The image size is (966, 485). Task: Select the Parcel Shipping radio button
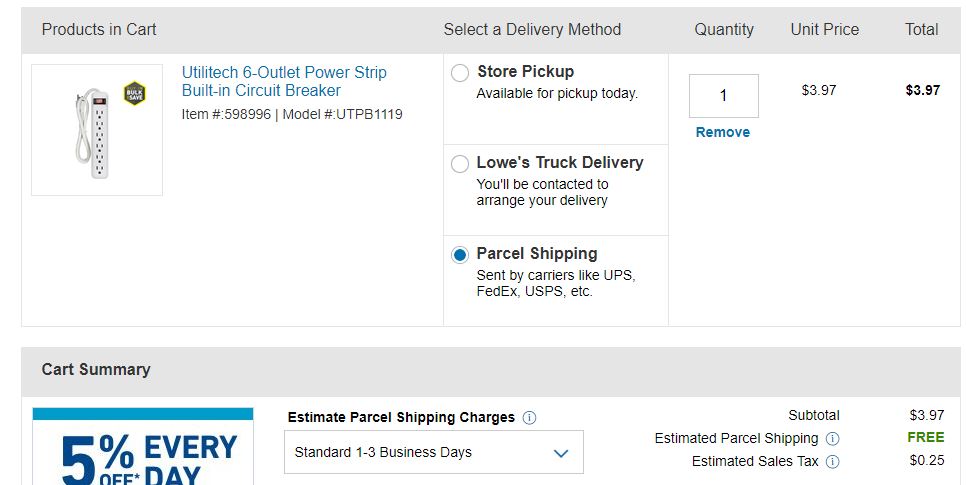click(x=460, y=255)
